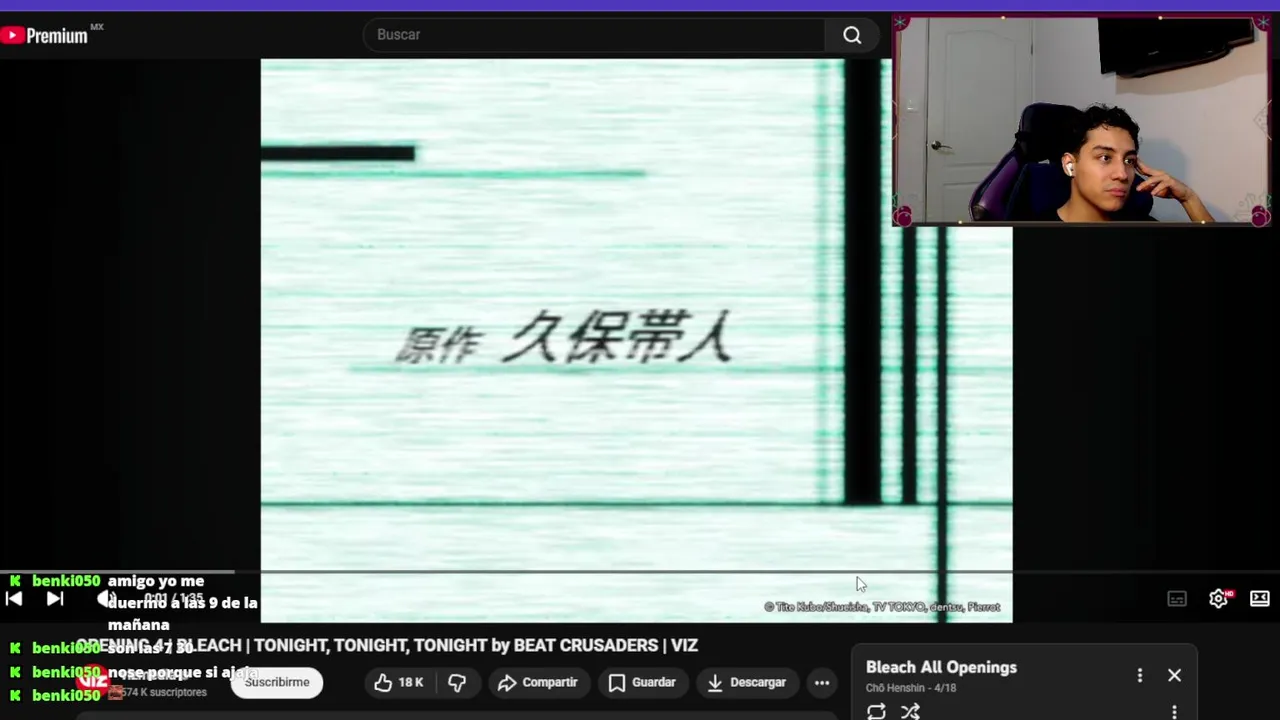This screenshot has width=1280, height=720.
Task: Open the player settings gear
Action: 1218,599
